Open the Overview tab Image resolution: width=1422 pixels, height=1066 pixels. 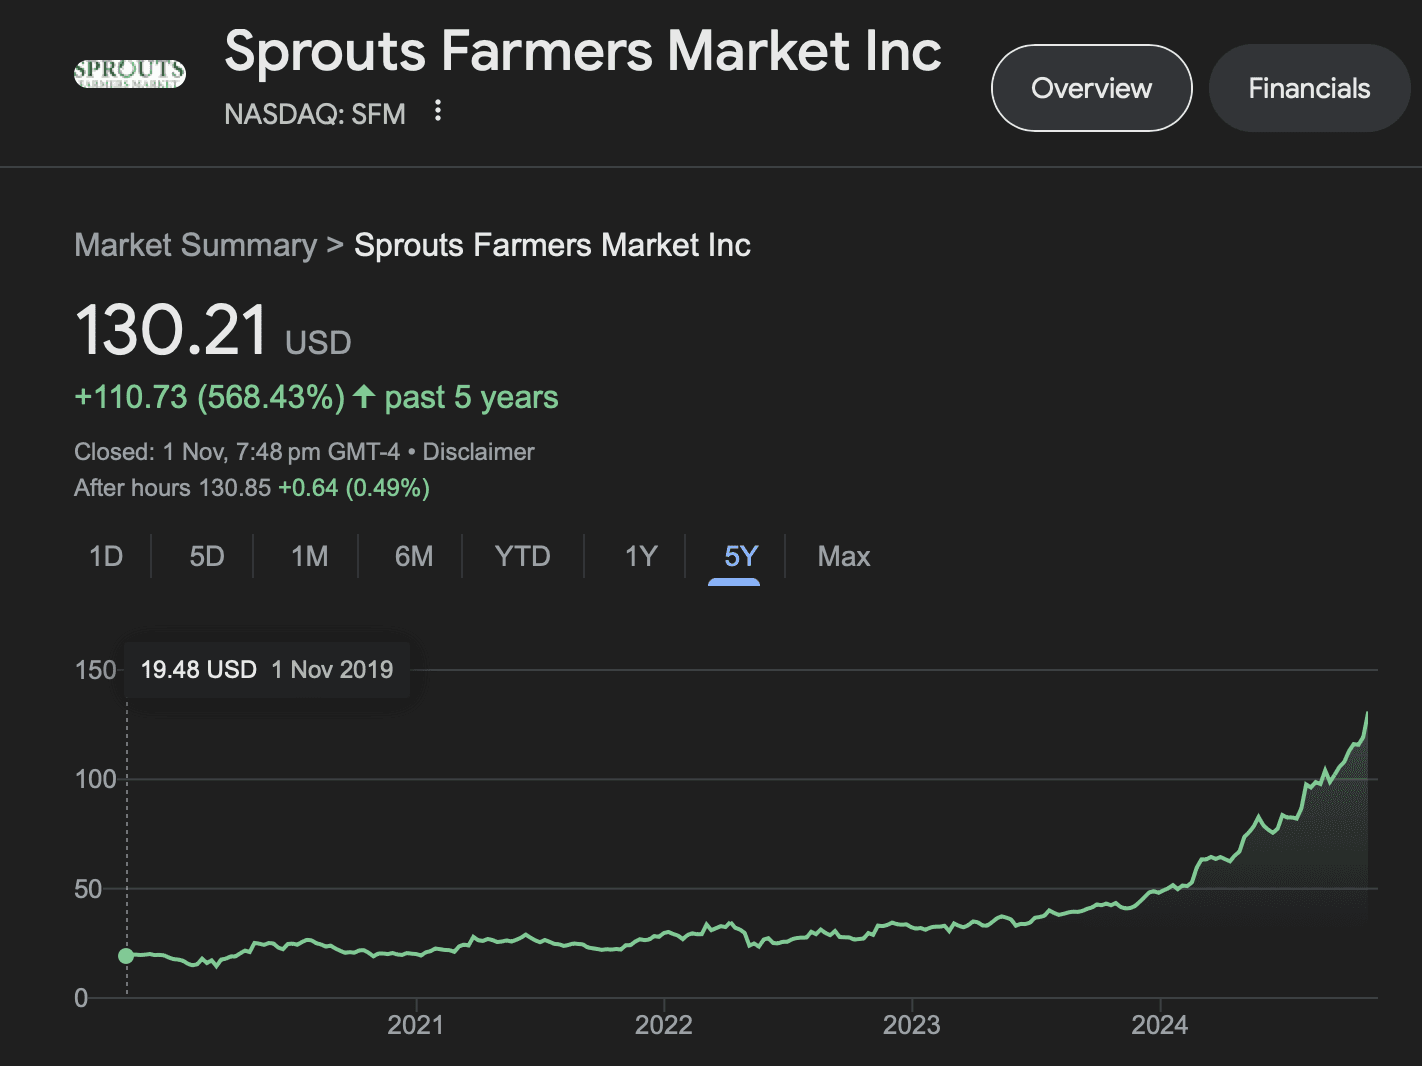(x=1091, y=88)
